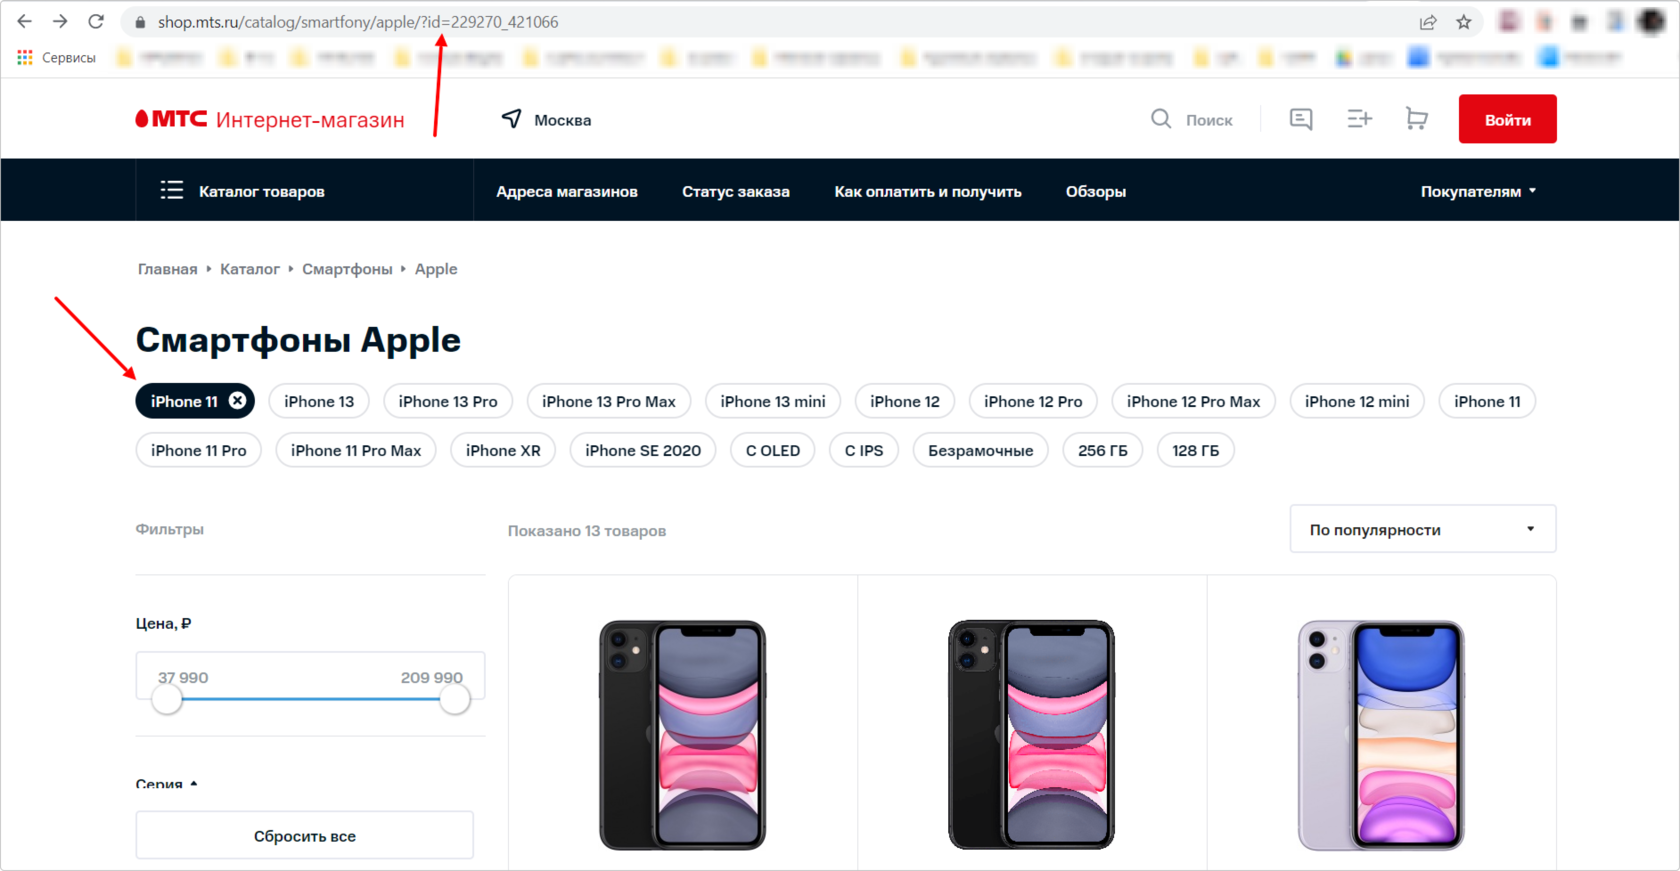Click the MTS logo
The width and height of the screenshot is (1680, 871).
pos(172,119)
